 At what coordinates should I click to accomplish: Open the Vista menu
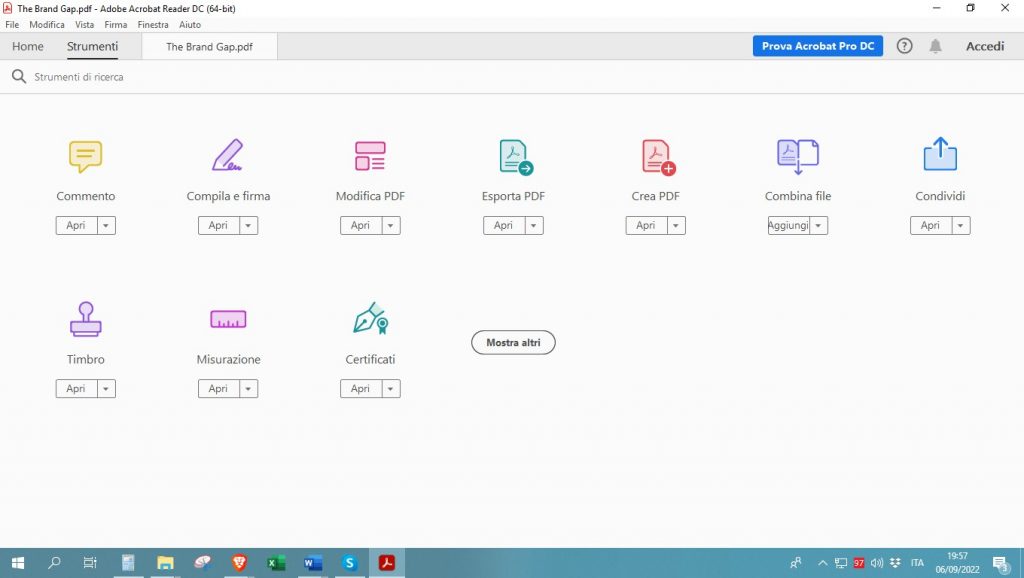click(84, 24)
